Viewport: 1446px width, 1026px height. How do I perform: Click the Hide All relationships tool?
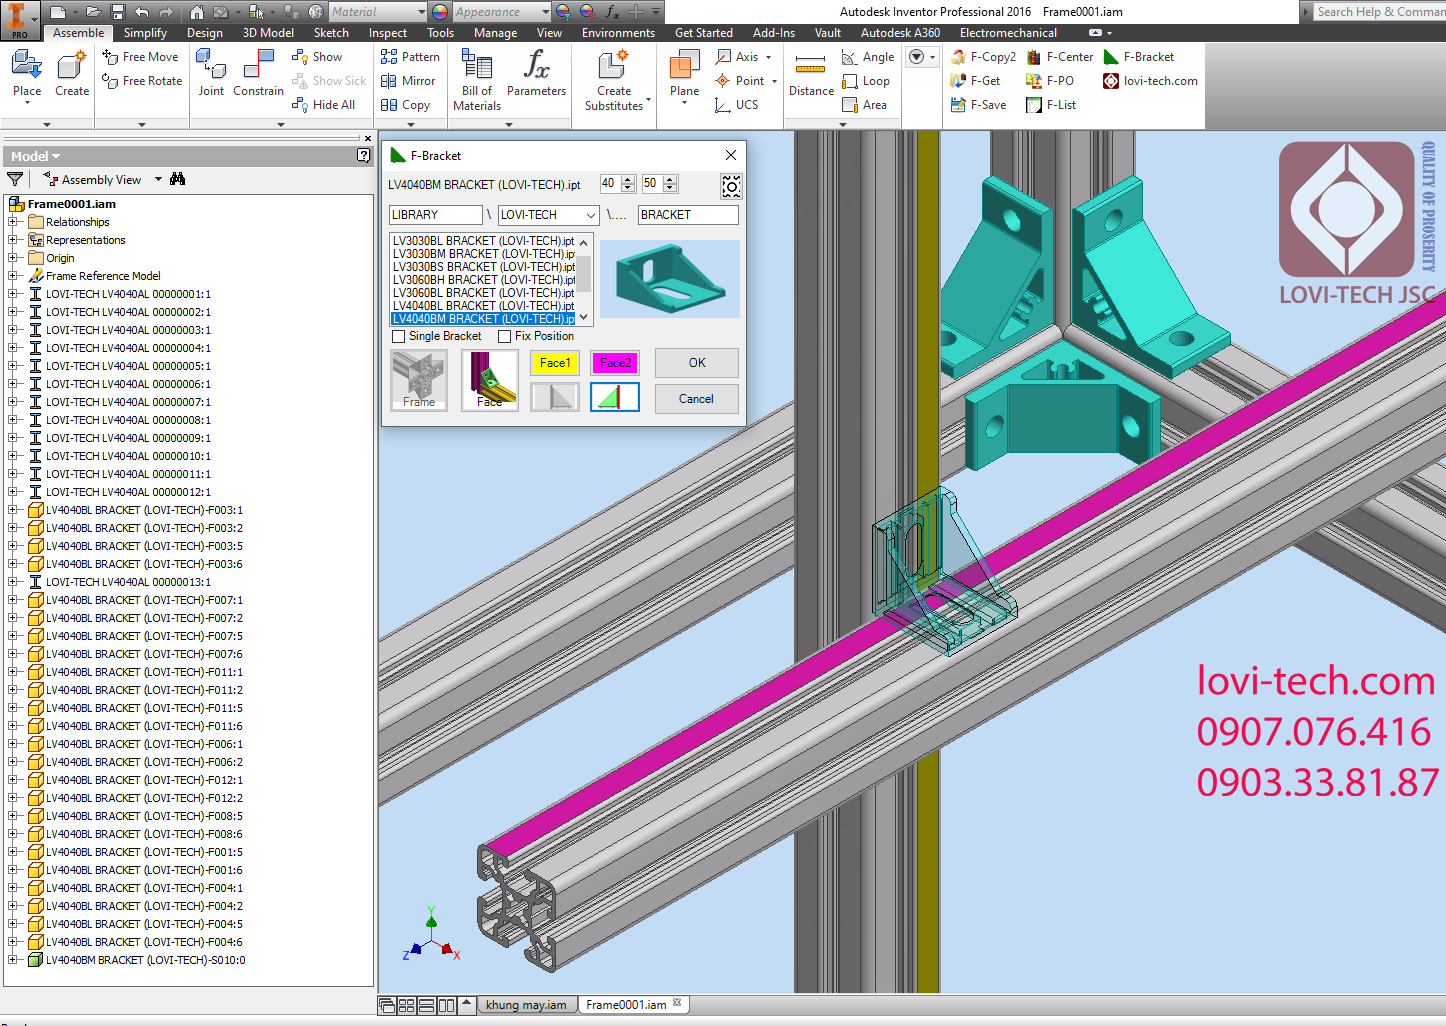click(x=323, y=105)
